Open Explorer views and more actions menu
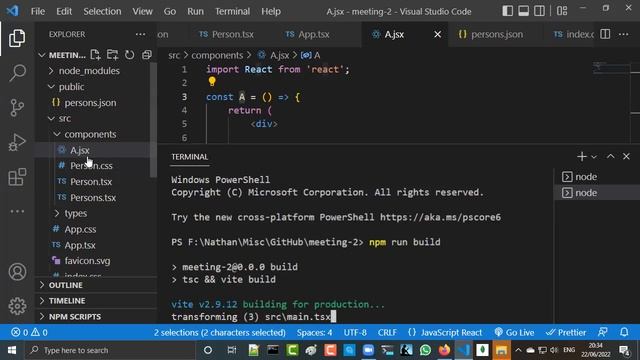This screenshot has width=640, height=360. coord(140,34)
